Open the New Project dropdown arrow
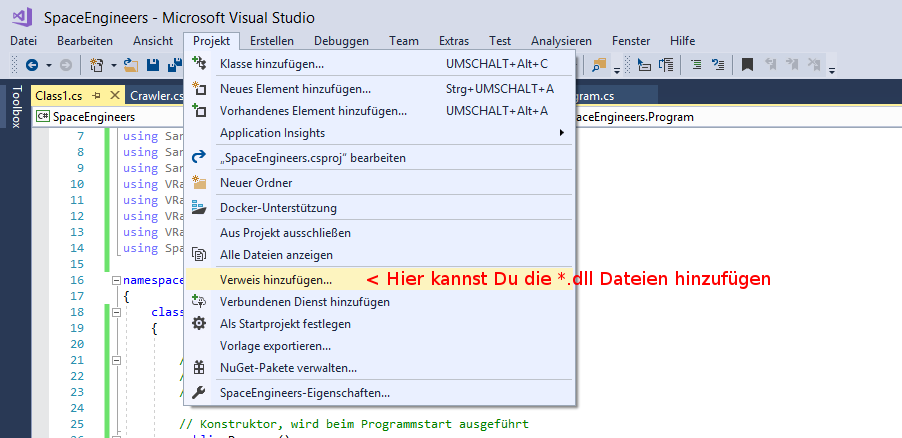The width and height of the screenshot is (902, 438). click(114, 65)
